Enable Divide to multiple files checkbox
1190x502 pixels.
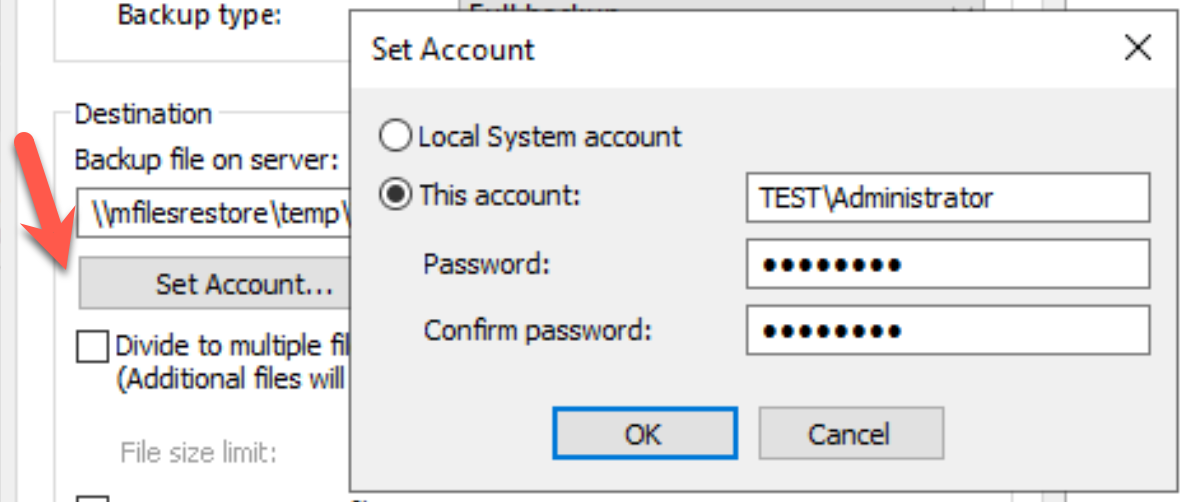click(x=92, y=348)
